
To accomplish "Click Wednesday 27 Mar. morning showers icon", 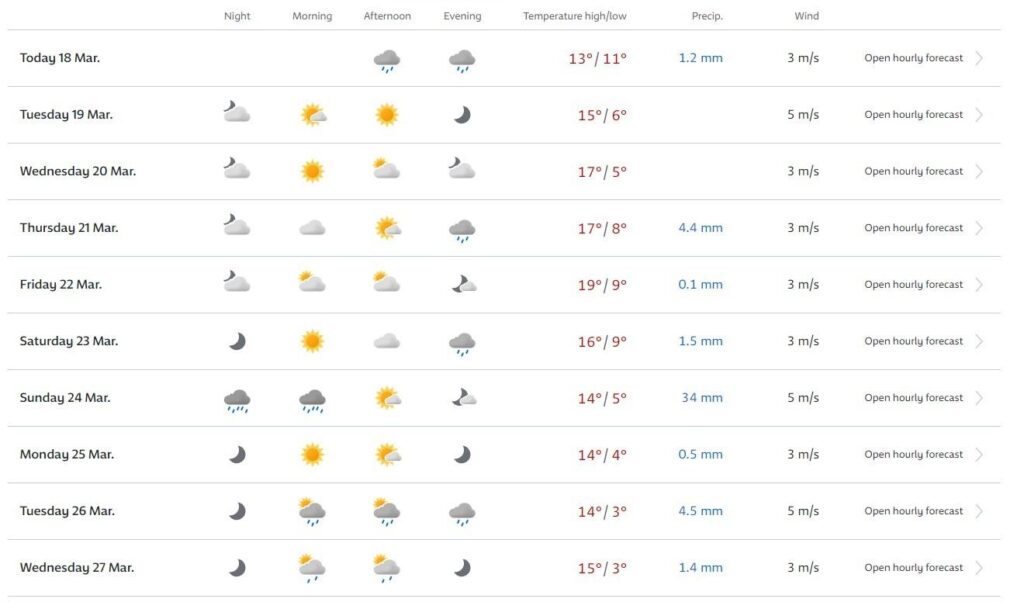I will click(x=312, y=569).
